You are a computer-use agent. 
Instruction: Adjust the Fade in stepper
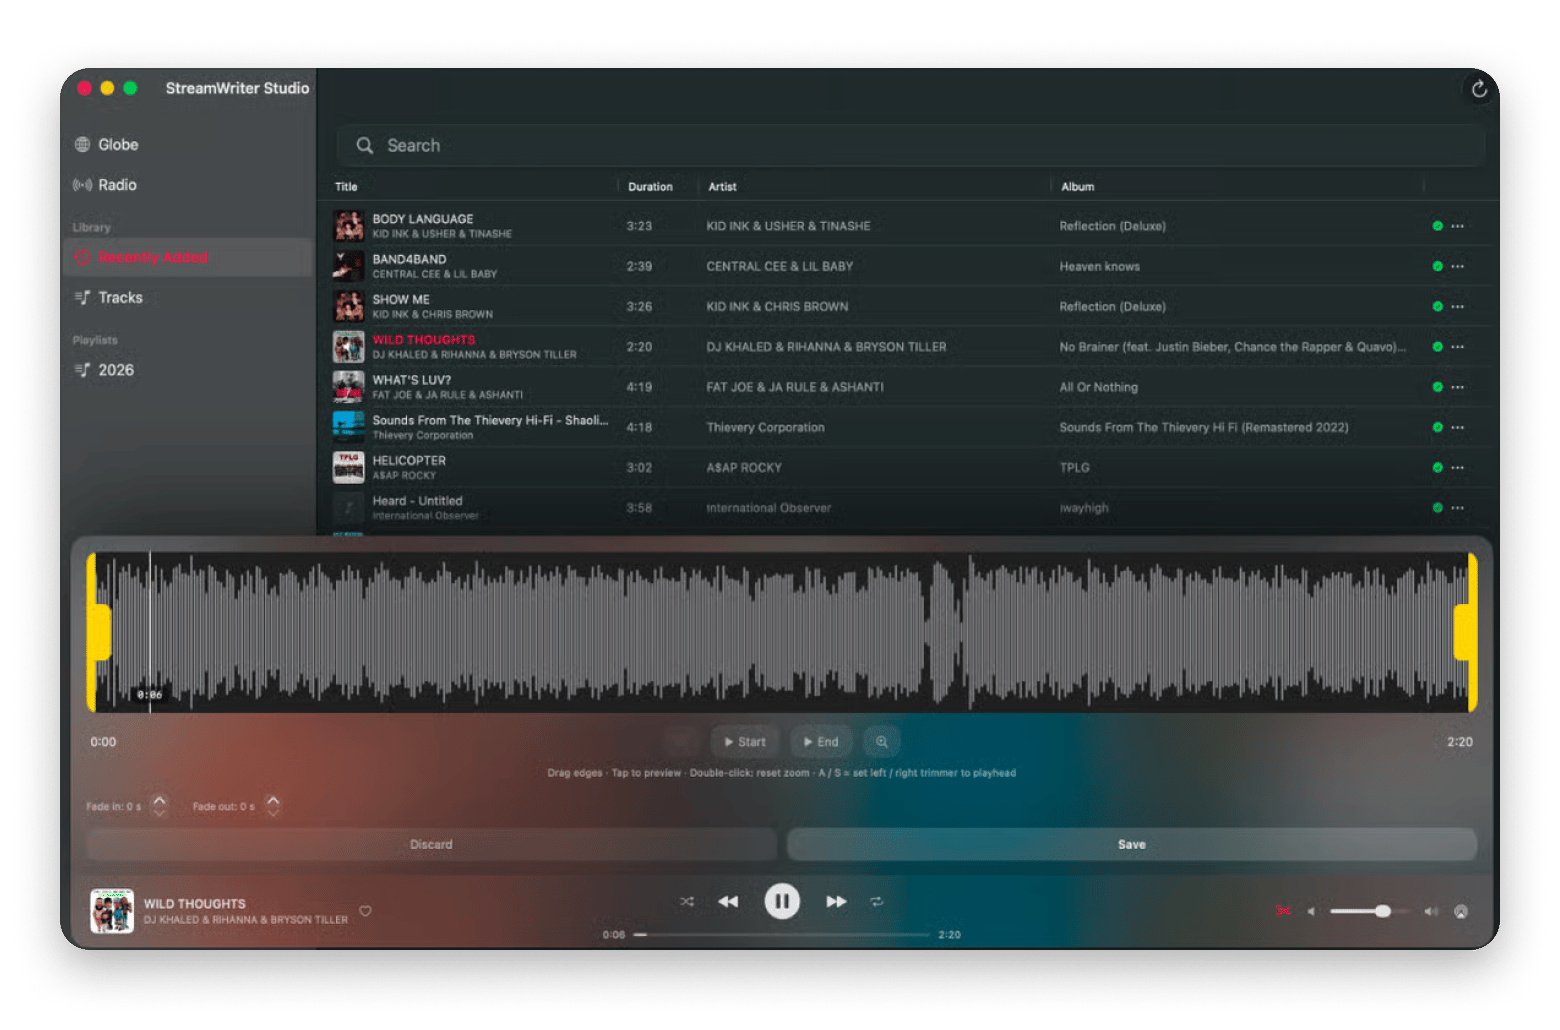pyautogui.click(x=160, y=806)
